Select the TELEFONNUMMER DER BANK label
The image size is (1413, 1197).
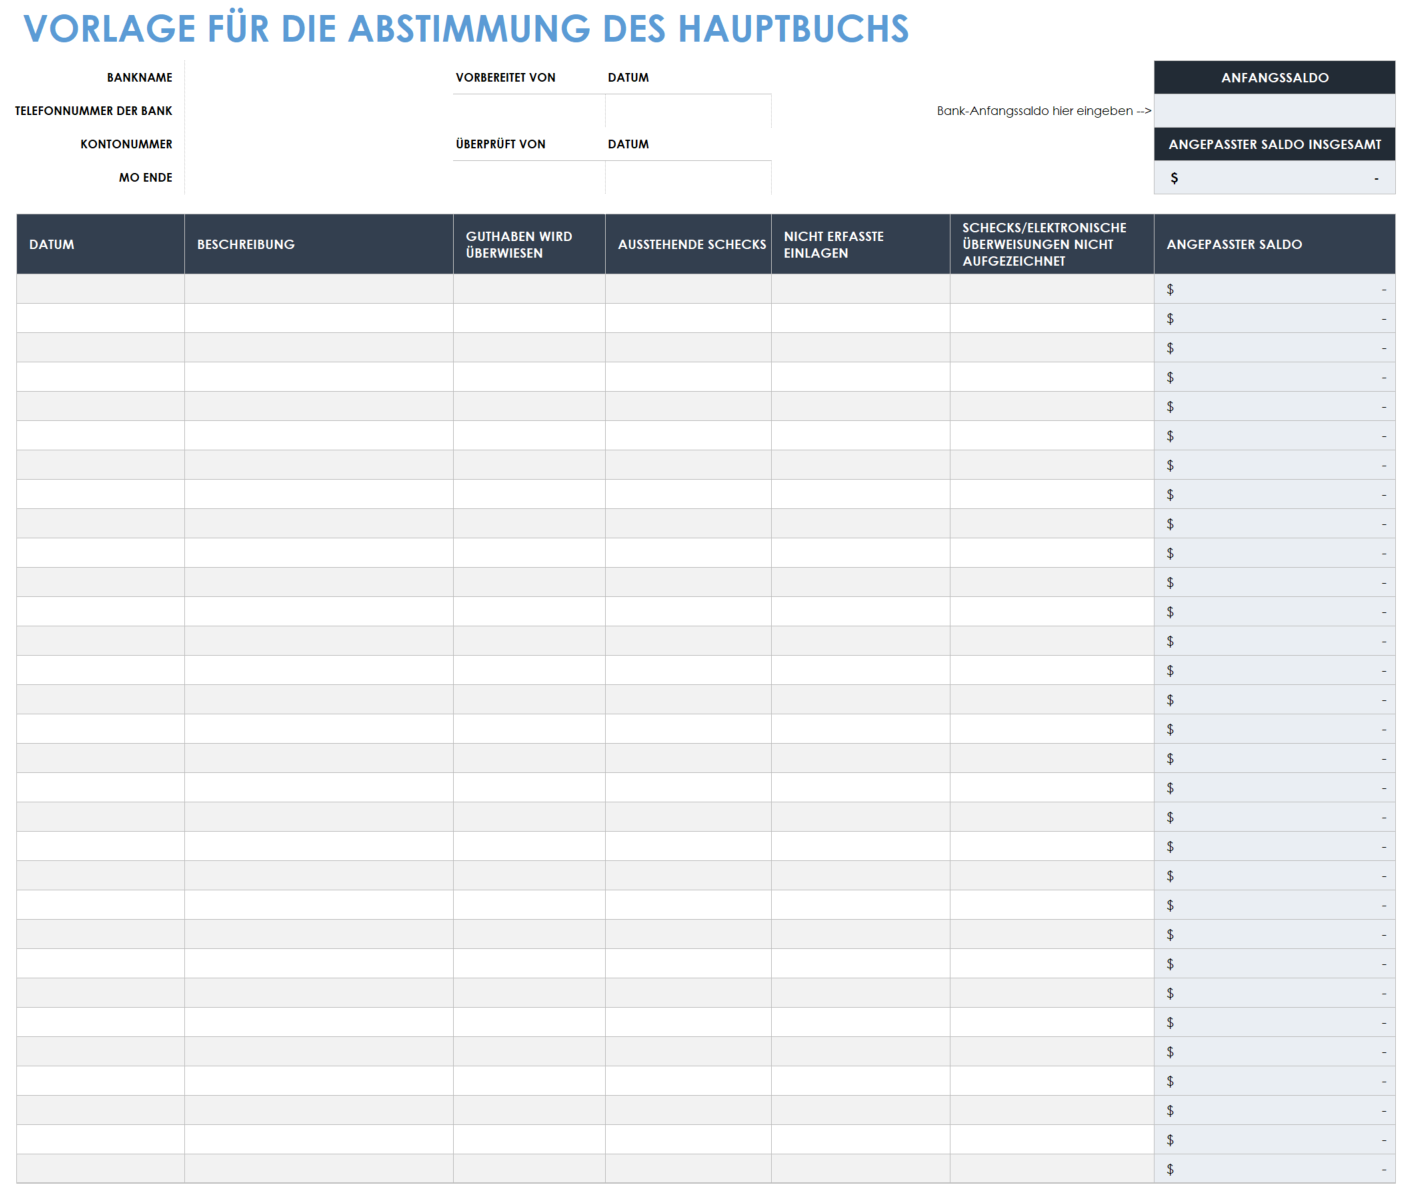pos(94,111)
